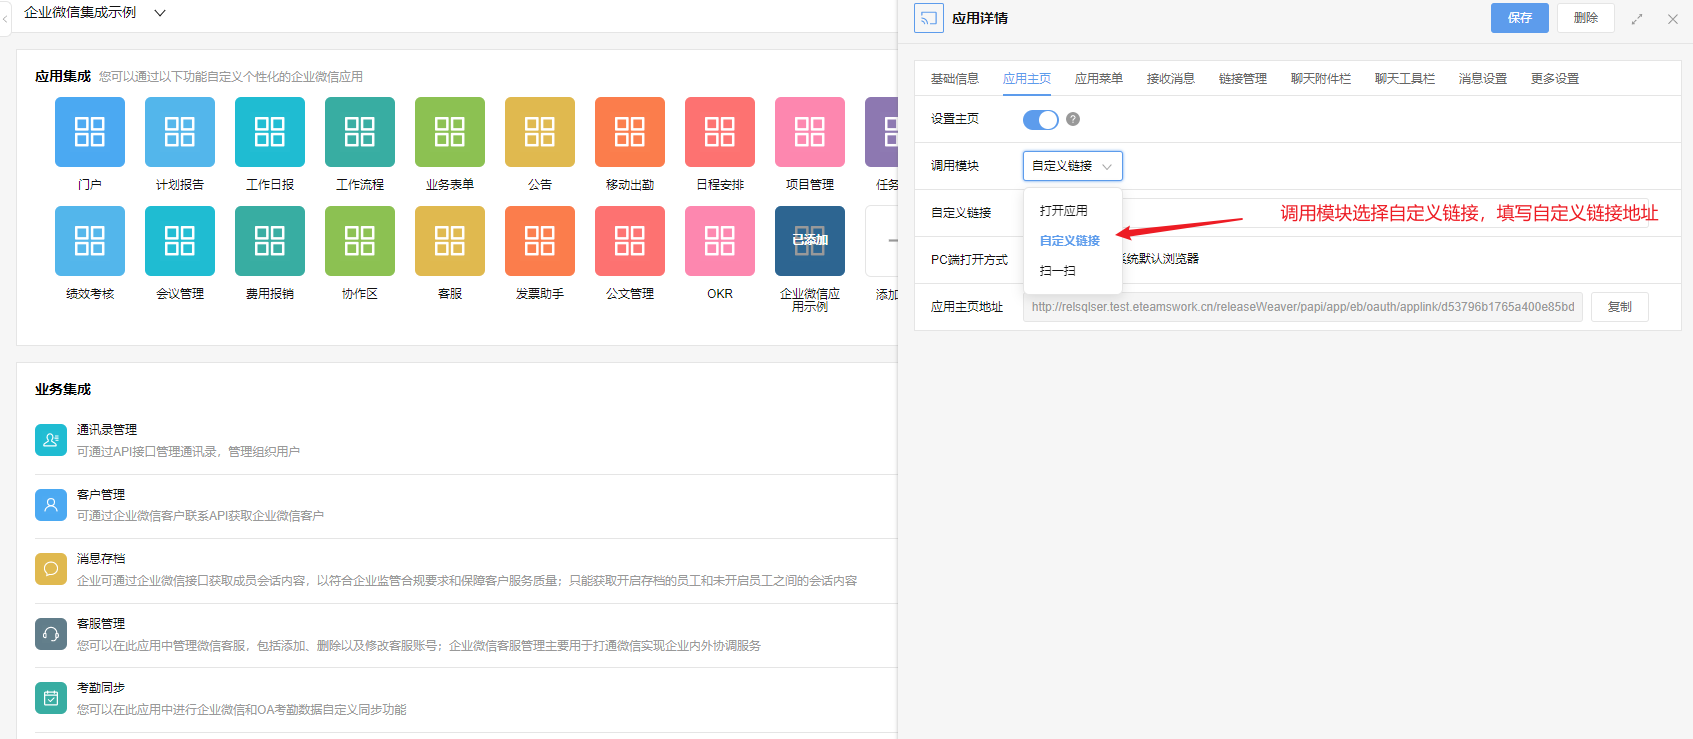Switch to the 基础信息 tab
Screen dimensions: 1693x739
pos(955,79)
